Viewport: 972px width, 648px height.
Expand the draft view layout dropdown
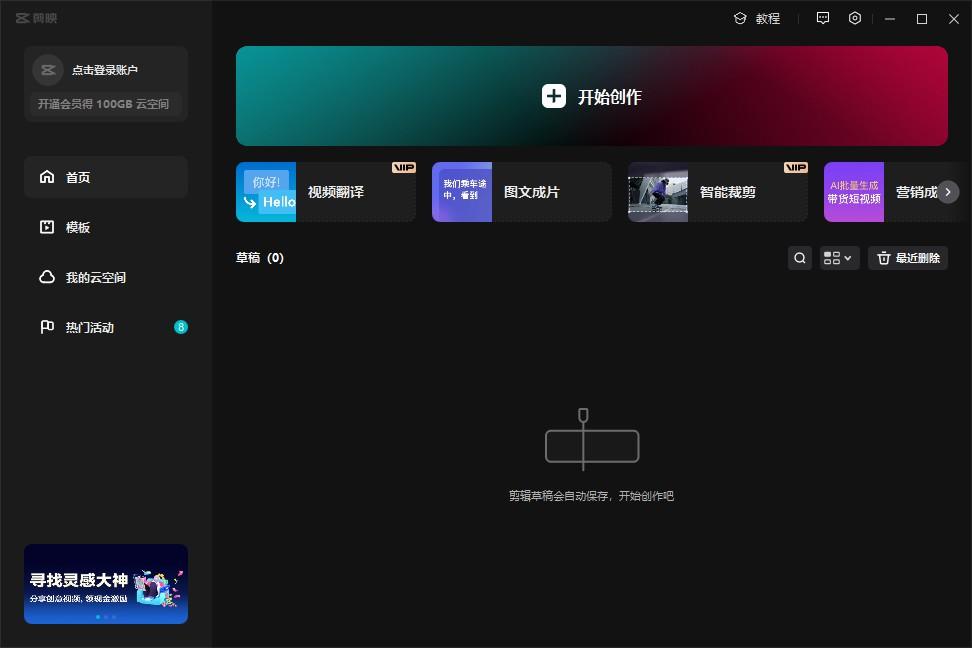click(x=839, y=258)
